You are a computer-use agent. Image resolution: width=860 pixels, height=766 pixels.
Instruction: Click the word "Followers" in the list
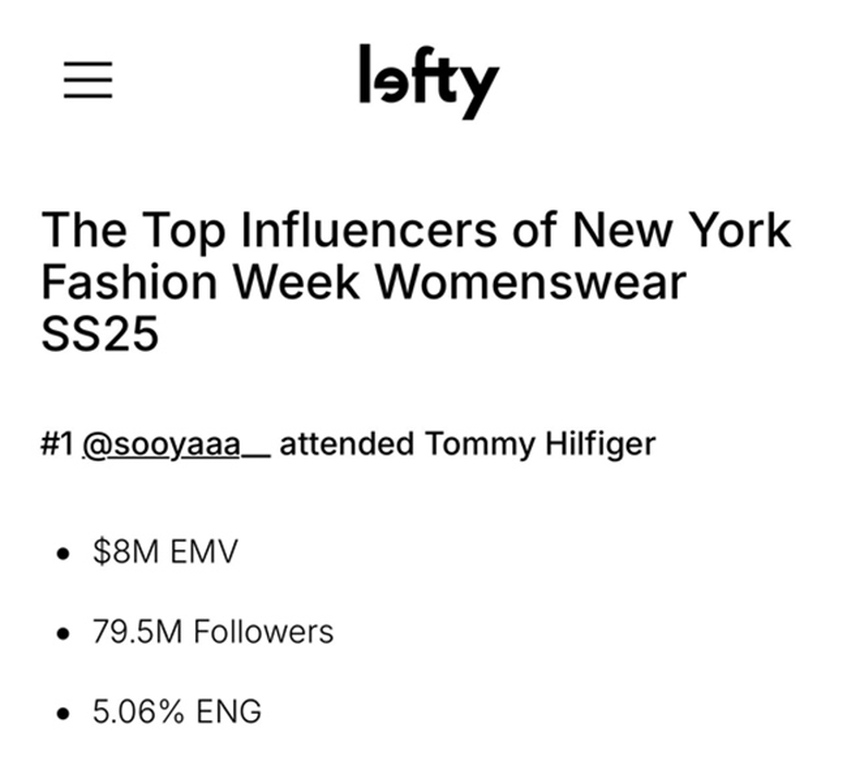click(263, 631)
